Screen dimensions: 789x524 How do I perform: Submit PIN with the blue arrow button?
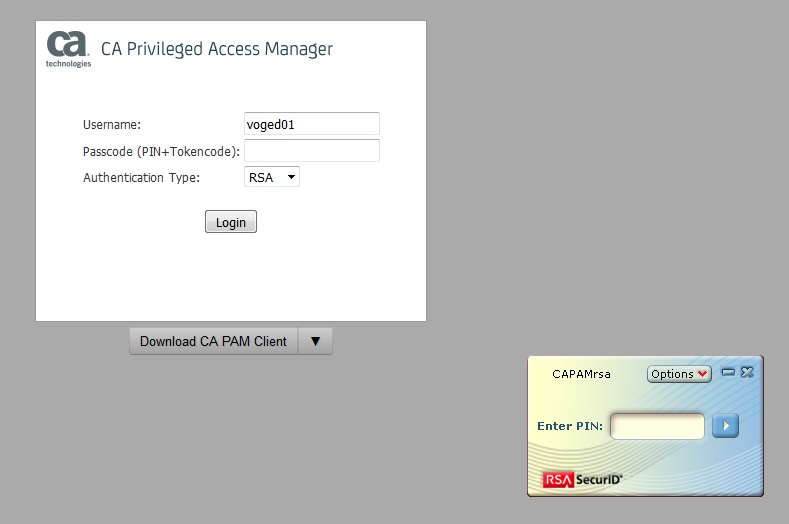tap(725, 426)
